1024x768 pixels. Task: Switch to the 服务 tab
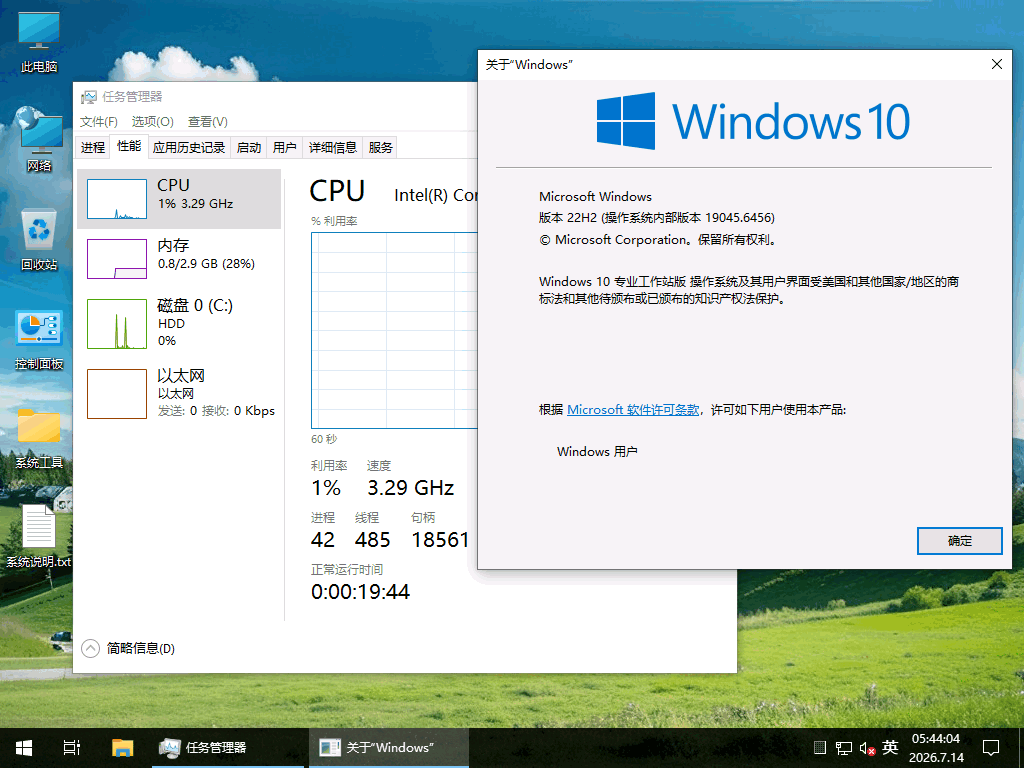380,148
